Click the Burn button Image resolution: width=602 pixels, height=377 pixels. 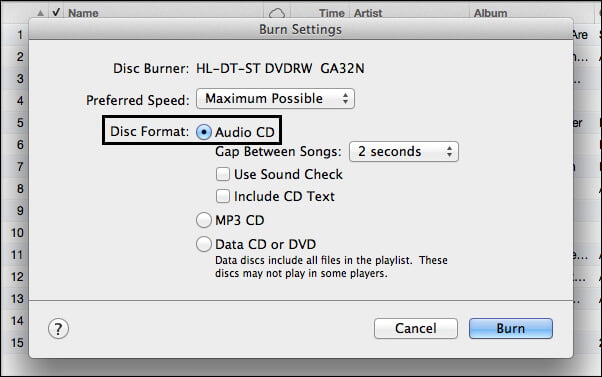(511, 328)
